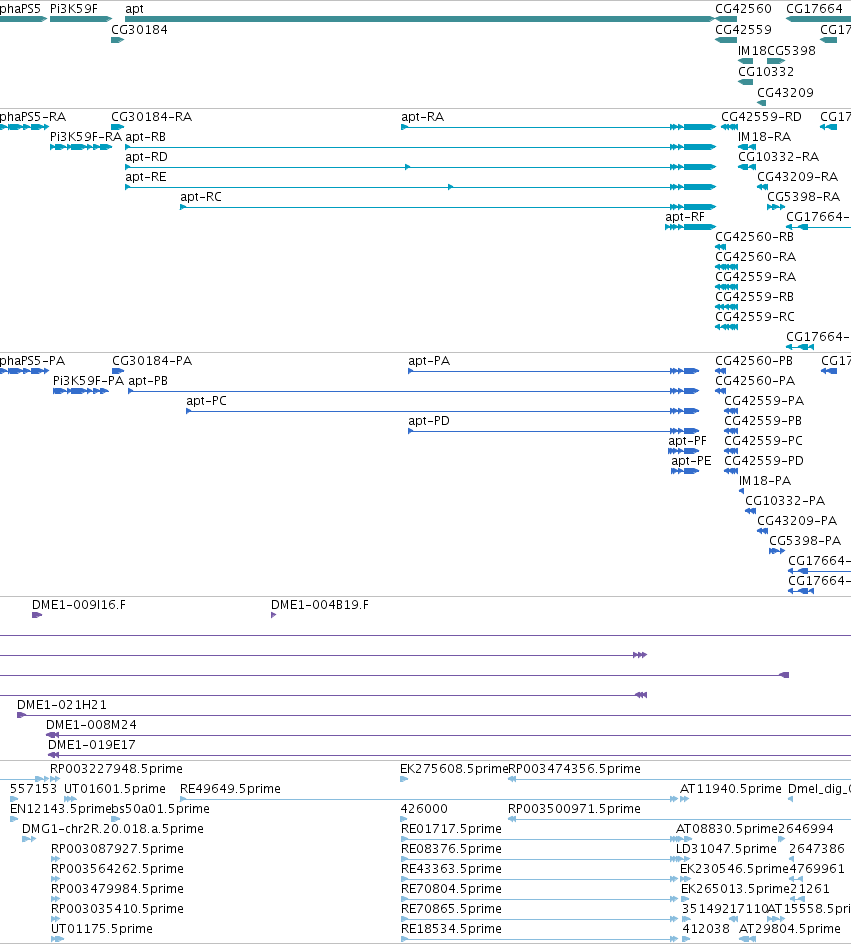Click the apt-PF protein label

(687, 441)
